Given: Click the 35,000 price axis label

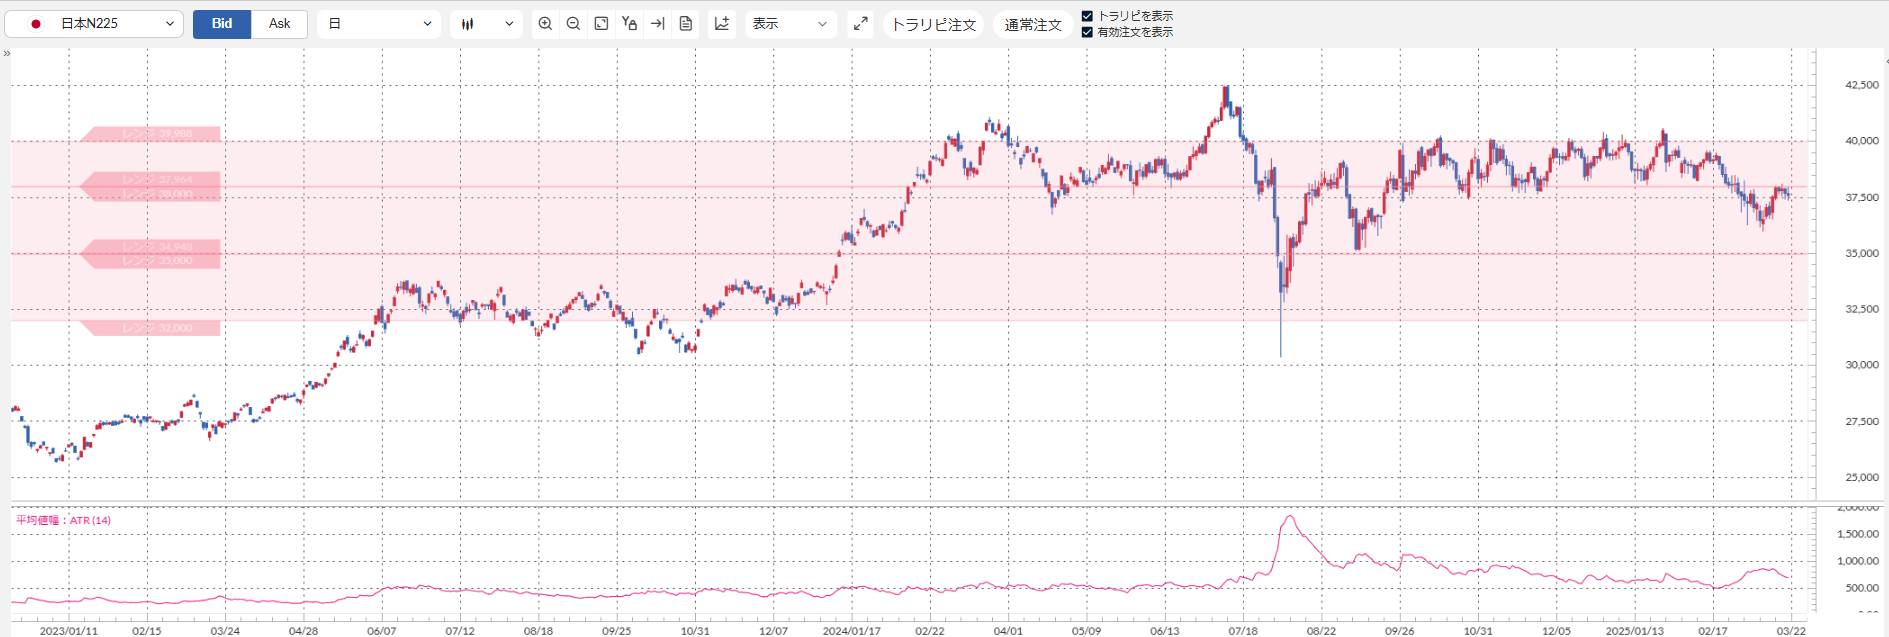Looking at the screenshot, I should (1862, 253).
